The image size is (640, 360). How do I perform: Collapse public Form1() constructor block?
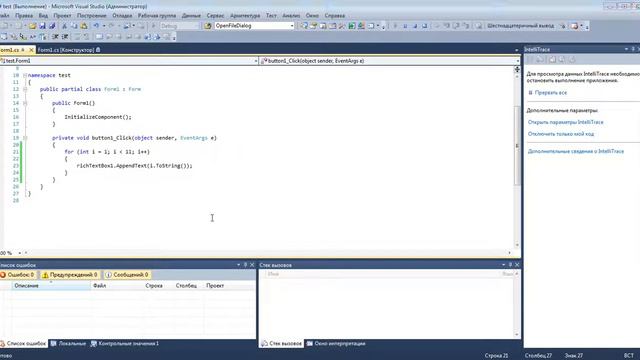25,103
